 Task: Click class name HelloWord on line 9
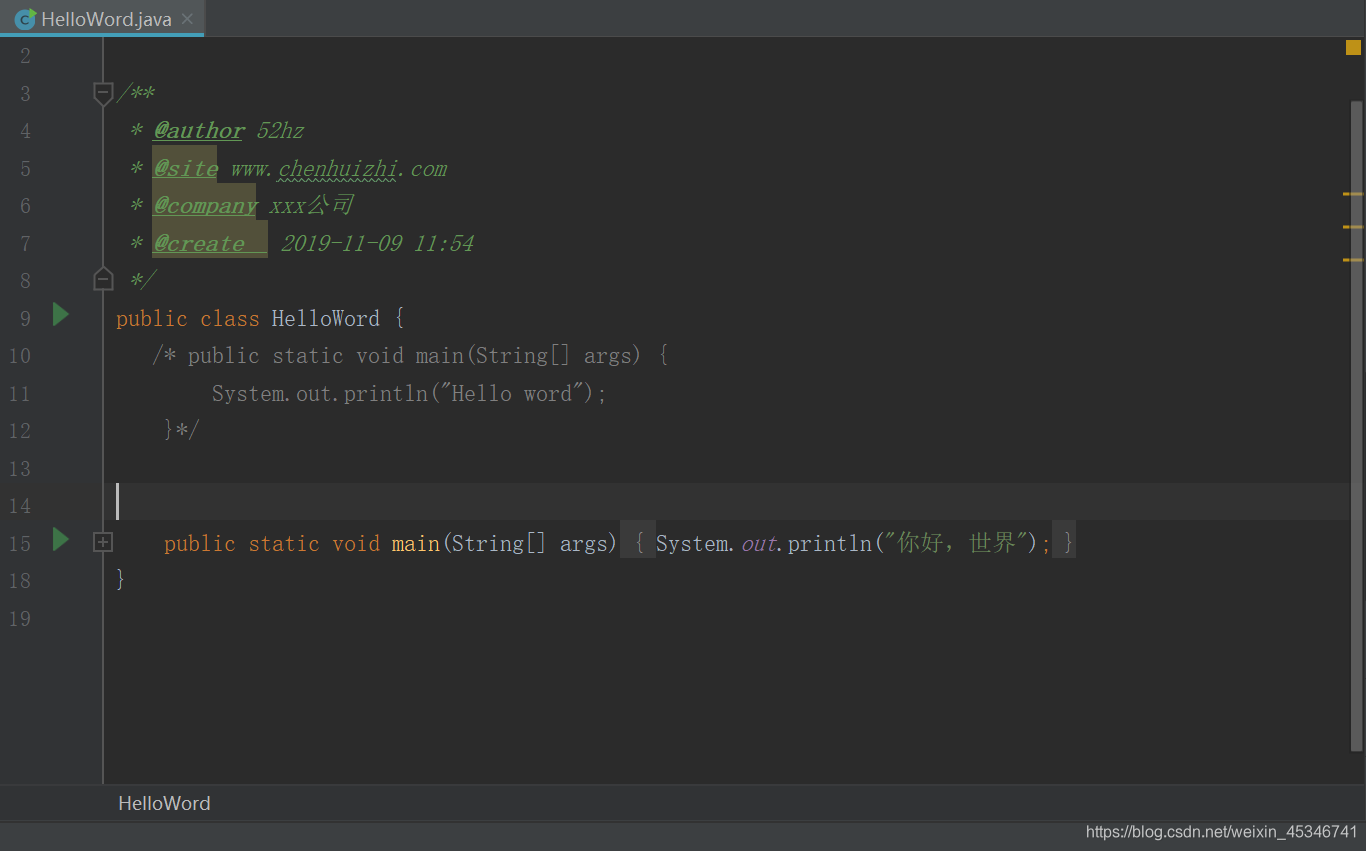click(x=326, y=318)
